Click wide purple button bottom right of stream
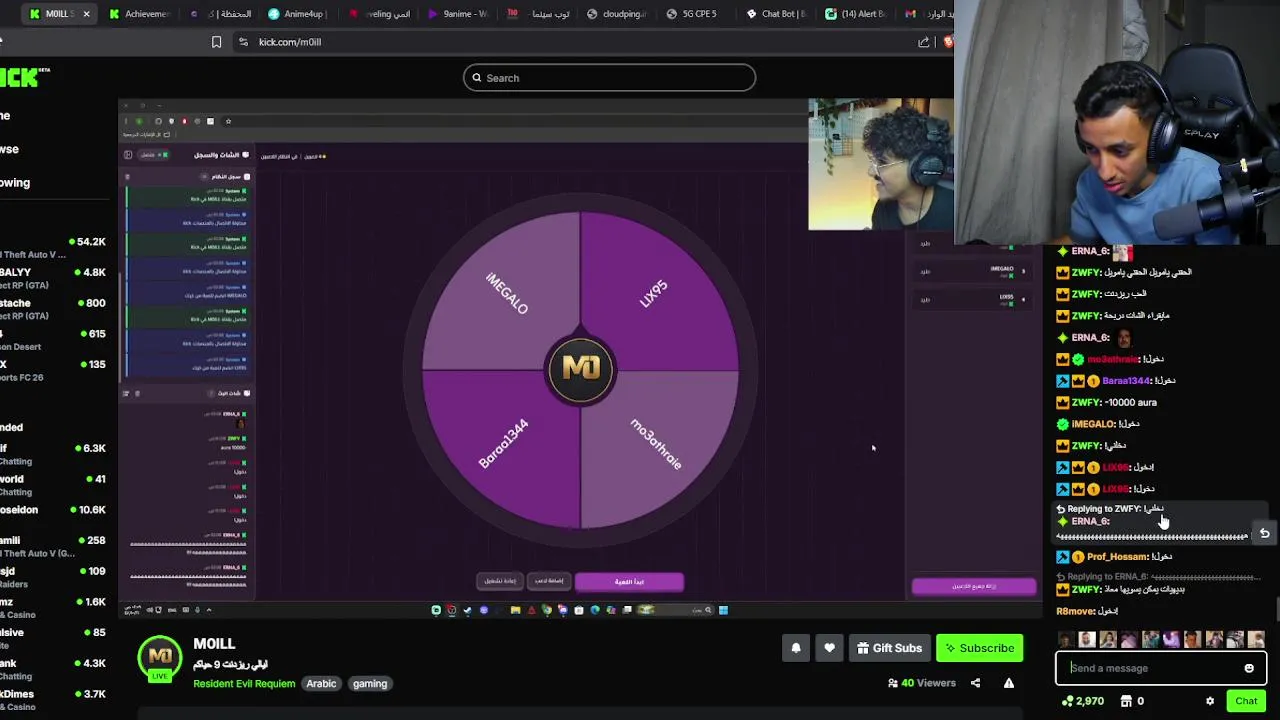Screen dimensions: 1280x720 coord(973,586)
